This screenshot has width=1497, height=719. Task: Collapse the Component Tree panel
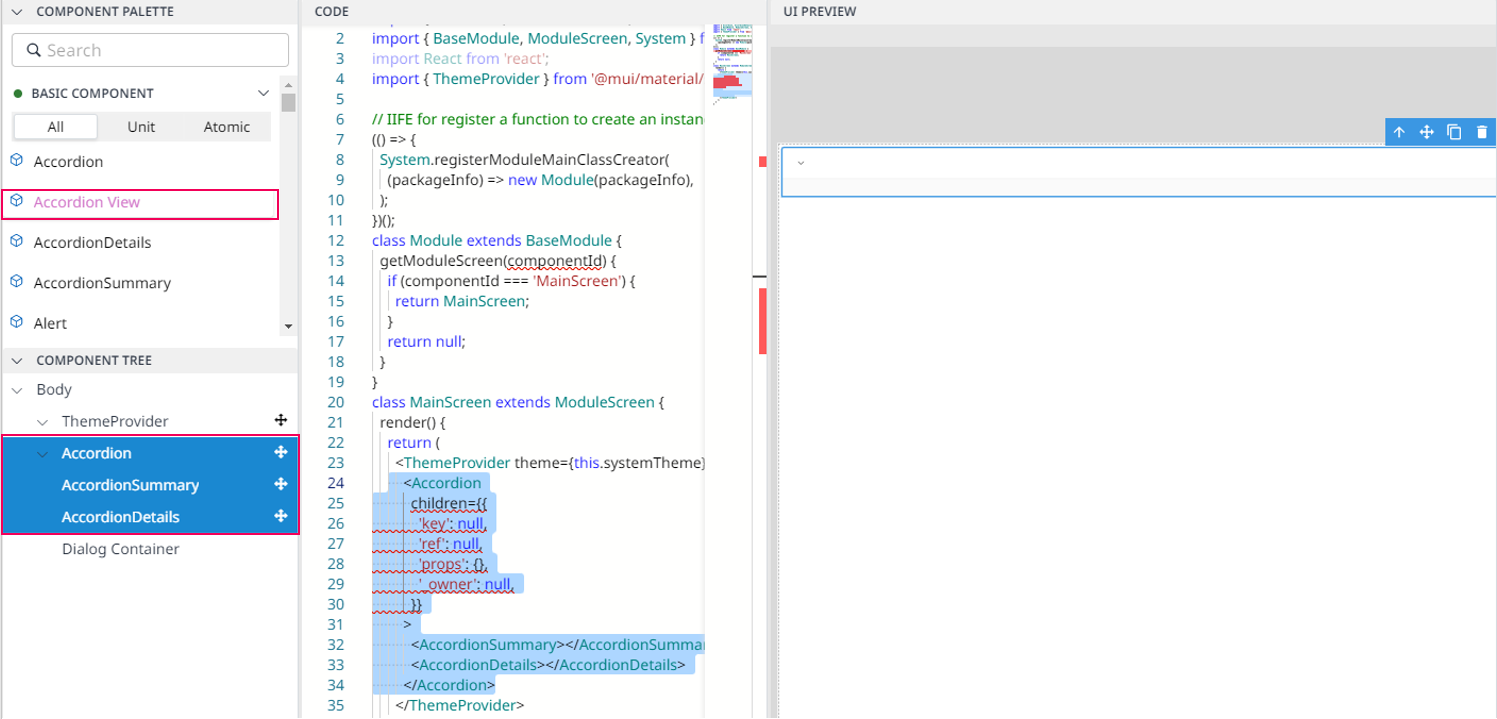click(x=16, y=360)
